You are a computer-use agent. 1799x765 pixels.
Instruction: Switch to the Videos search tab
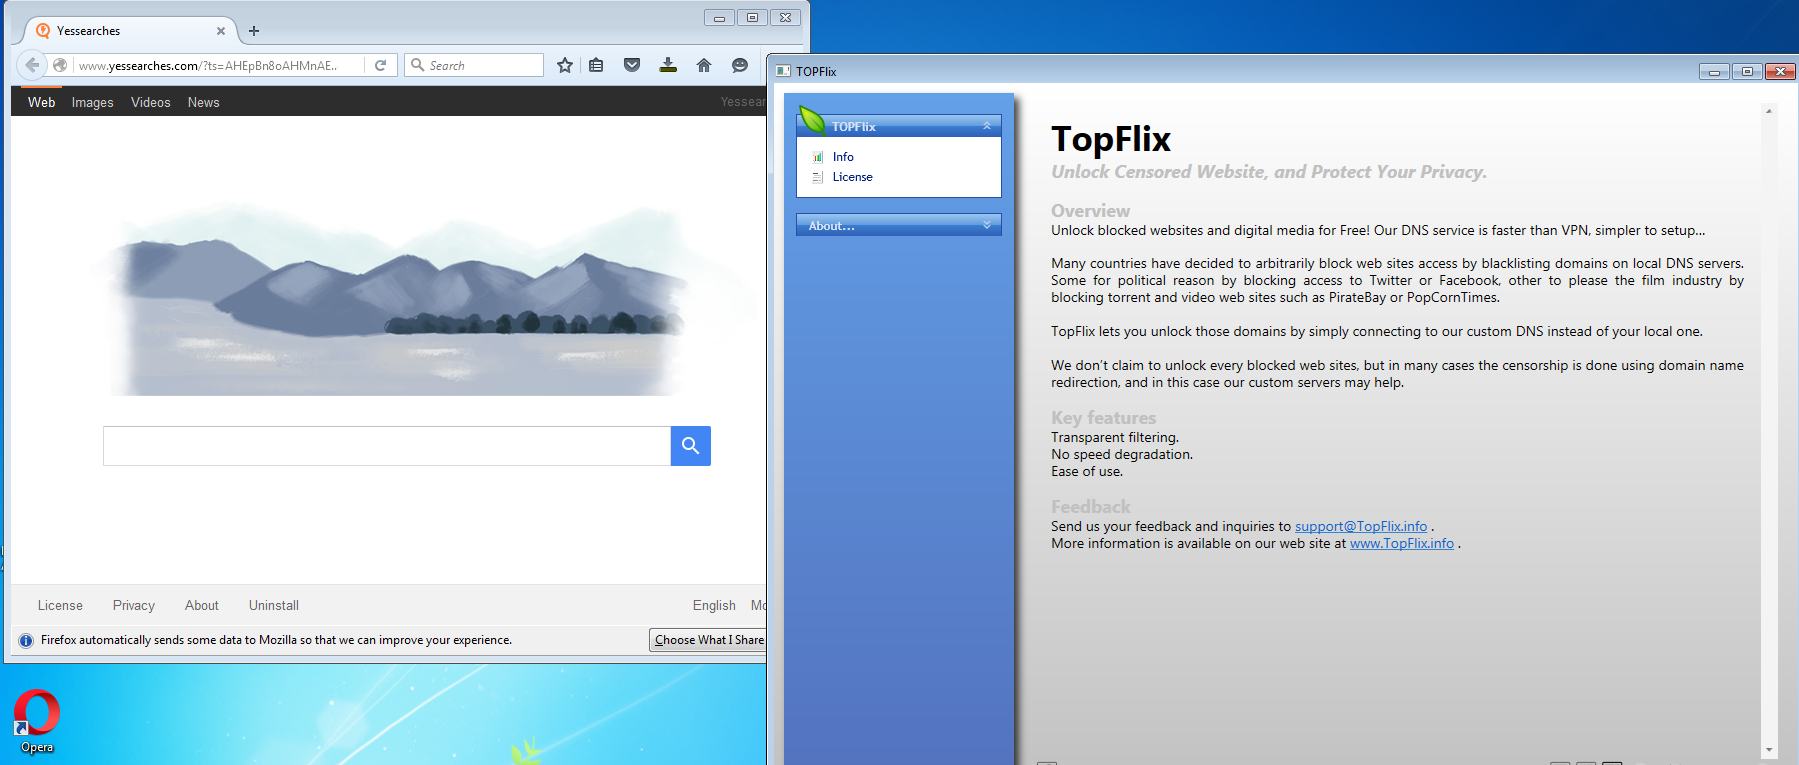(x=151, y=102)
